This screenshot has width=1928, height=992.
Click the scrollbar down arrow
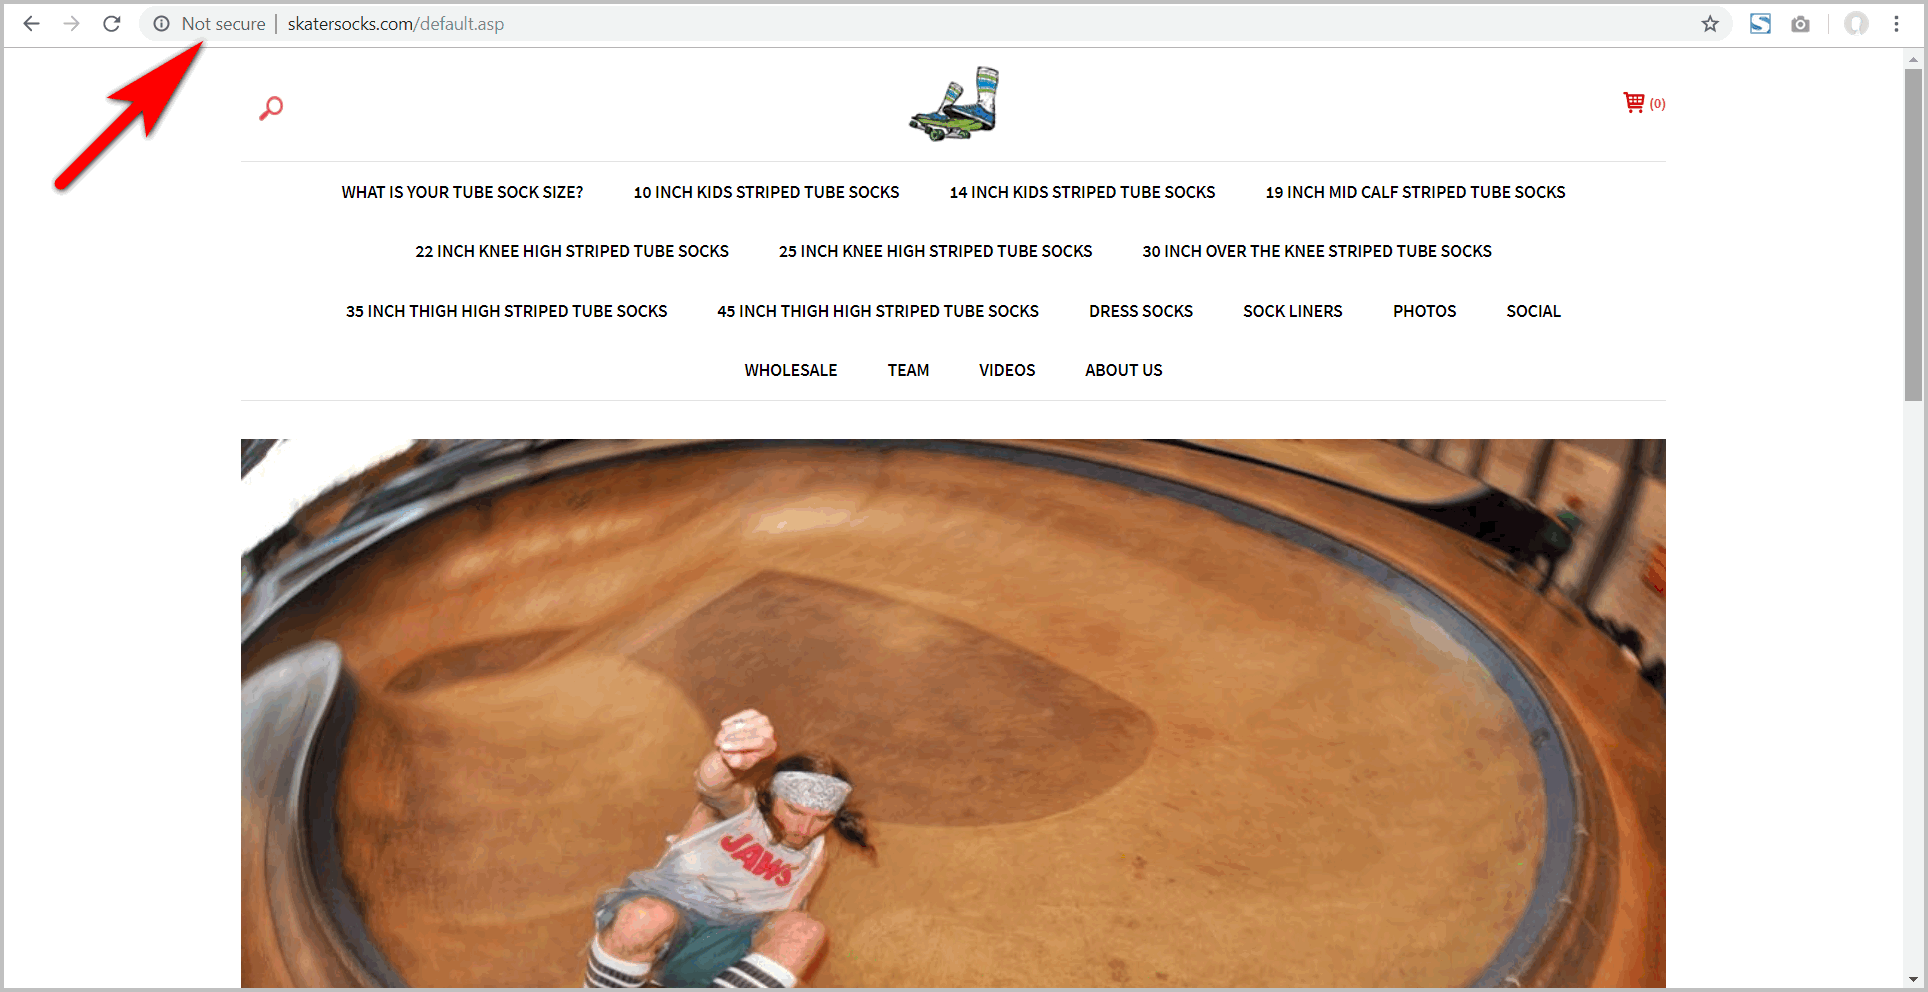1914,979
